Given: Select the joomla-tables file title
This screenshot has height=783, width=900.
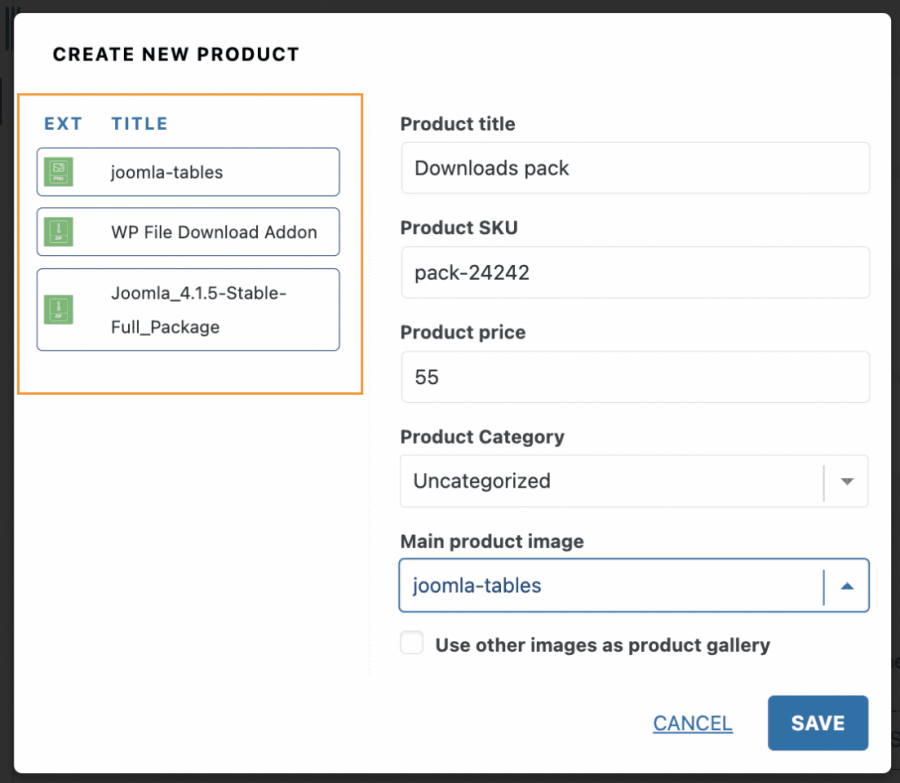Looking at the screenshot, I should [x=167, y=172].
